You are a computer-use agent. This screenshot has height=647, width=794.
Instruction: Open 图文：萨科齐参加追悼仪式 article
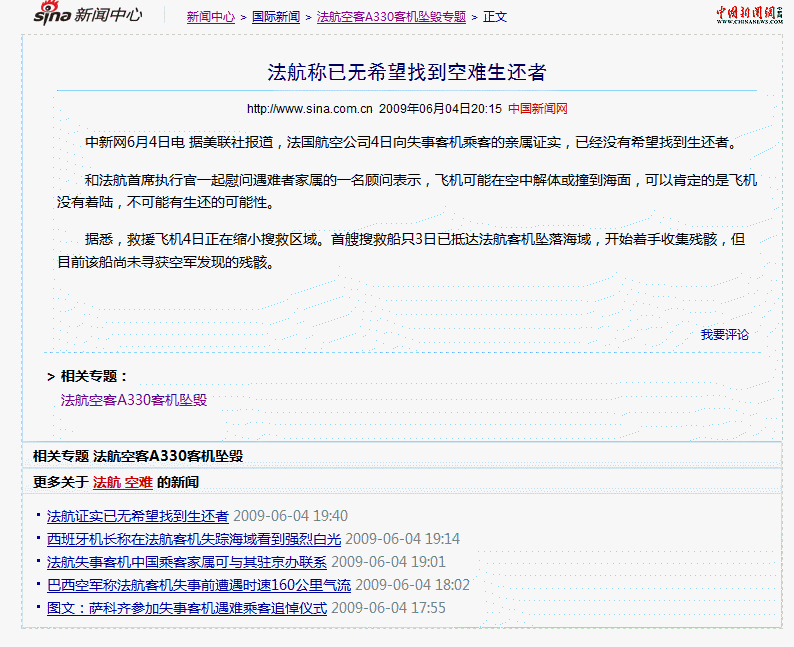[x=186, y=608]
